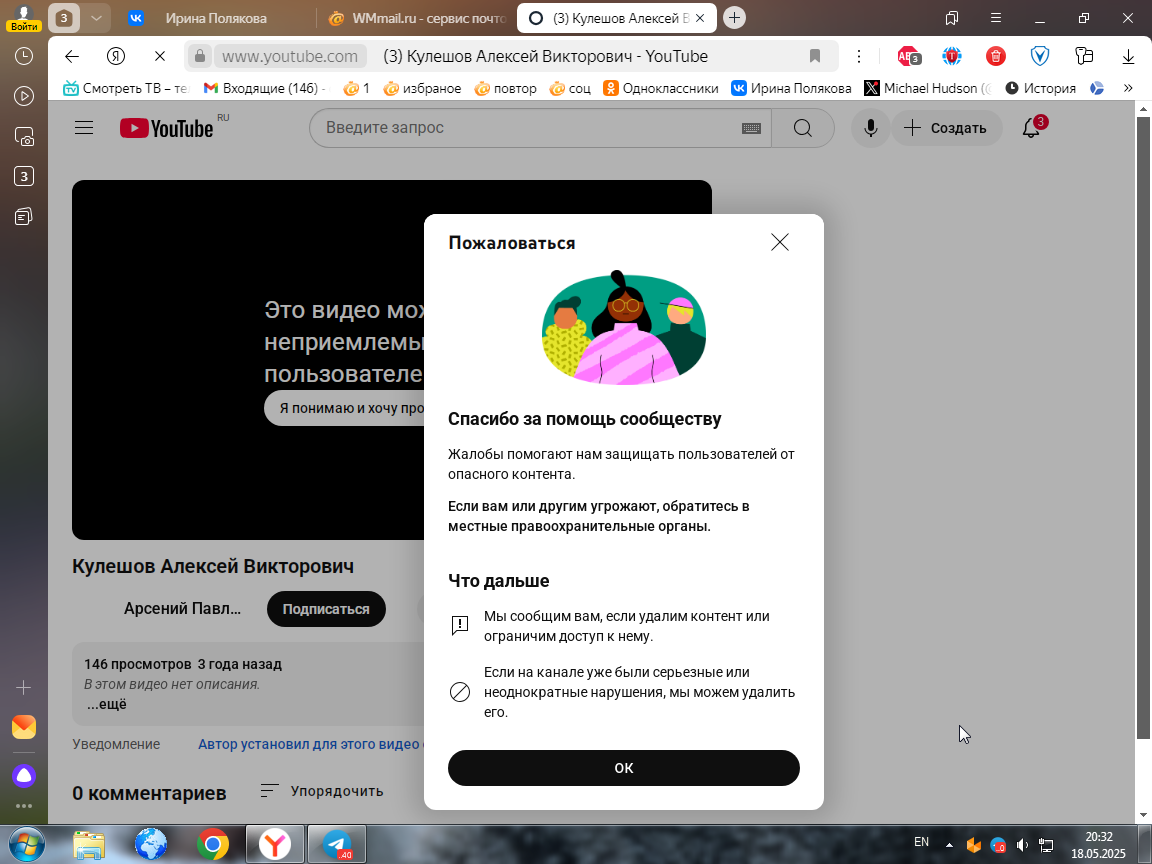Click the site lock security icon
This screenshot has width=1152, height=864.
200,56
